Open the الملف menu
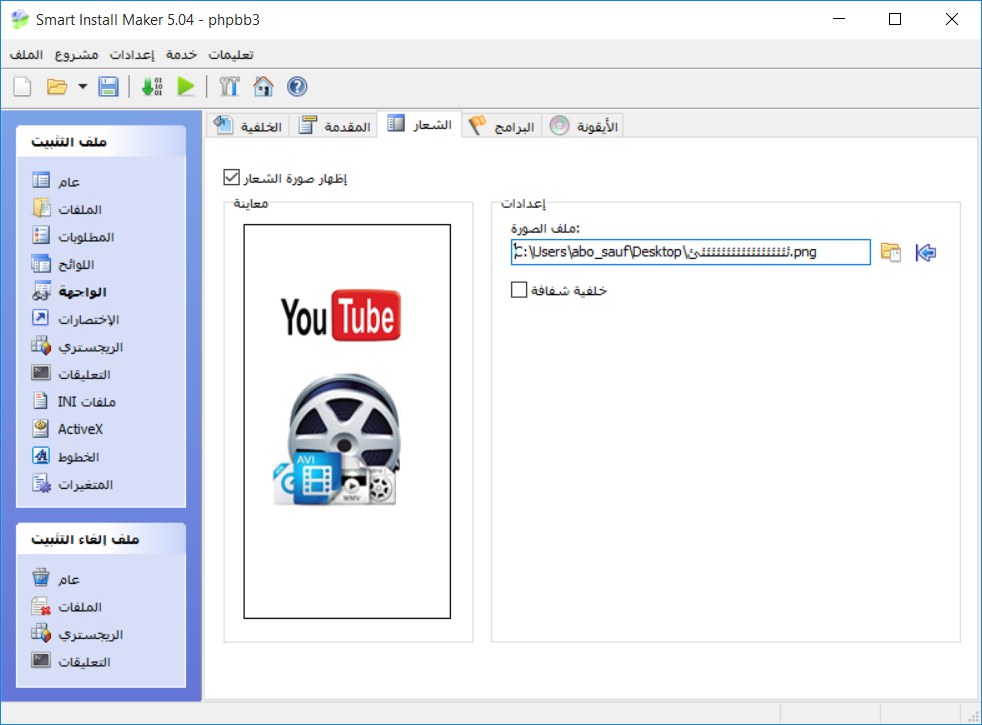The width and height of the screenshot is (982, 725). click(x=26, y=55)
